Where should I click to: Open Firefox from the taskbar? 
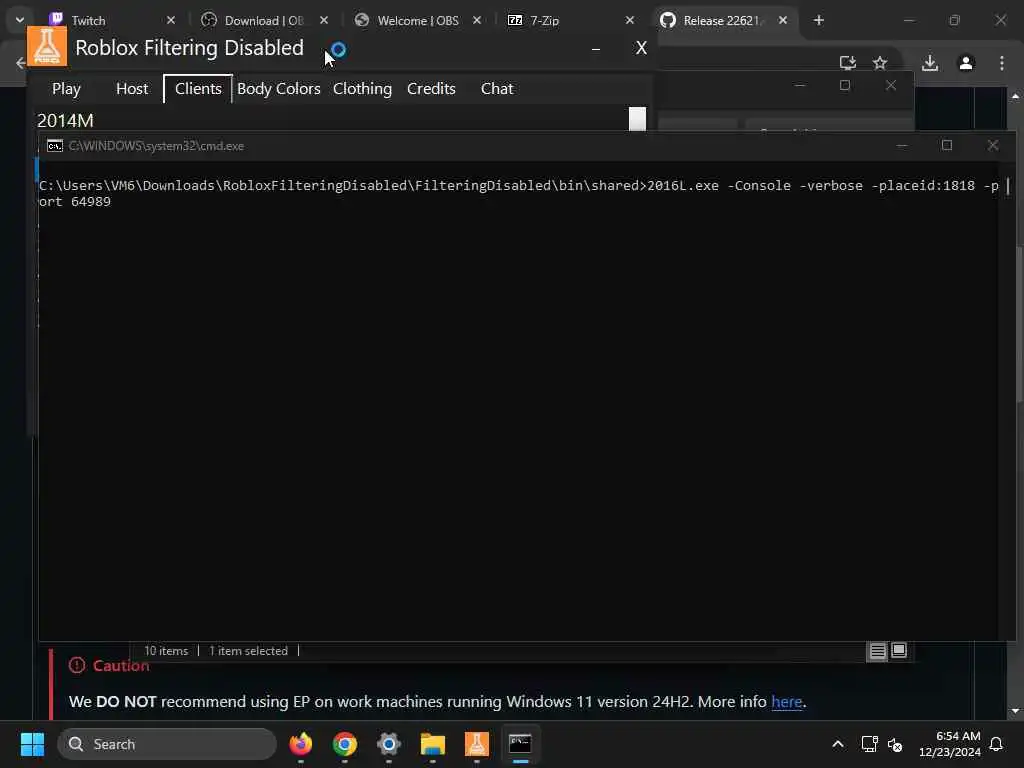pyautogui.click(x=301, y=744)
